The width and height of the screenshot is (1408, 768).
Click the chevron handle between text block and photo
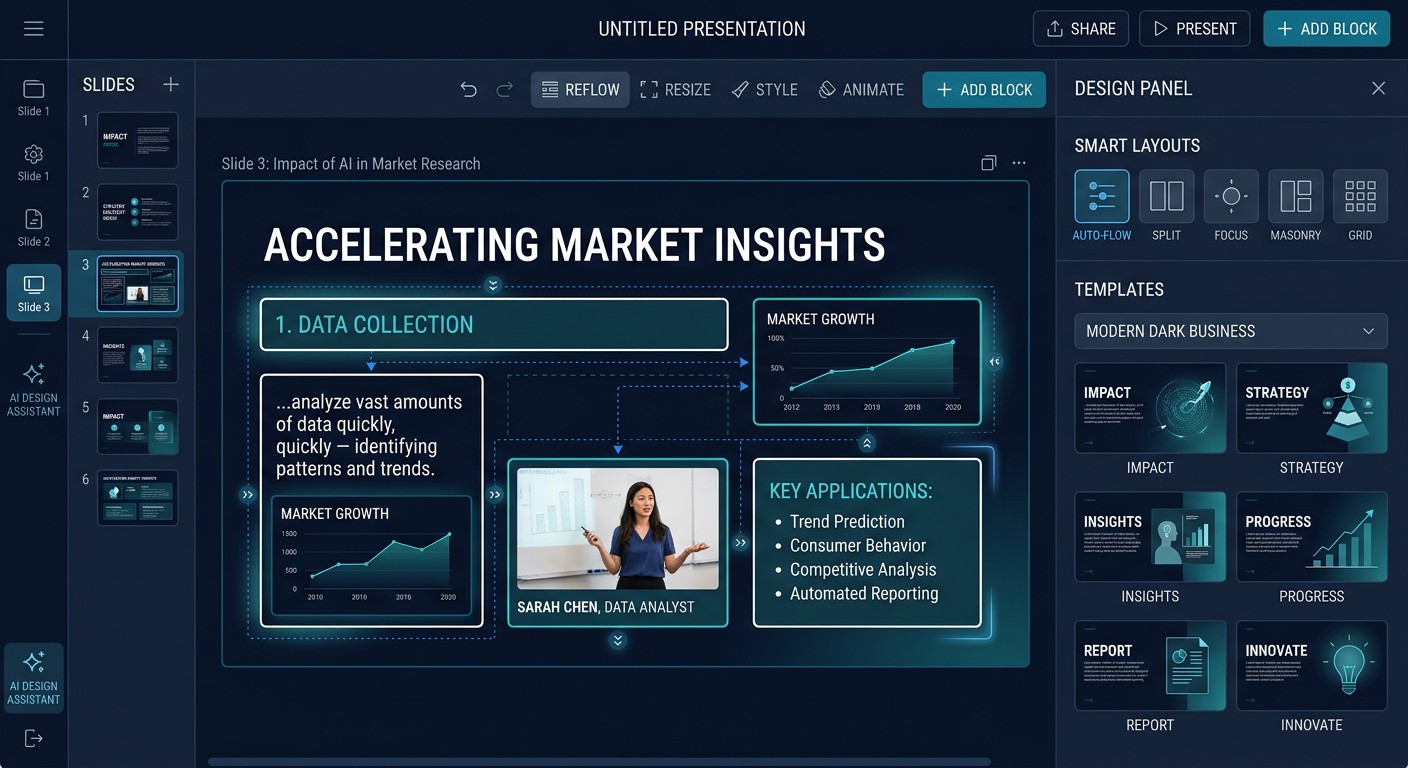495,494
